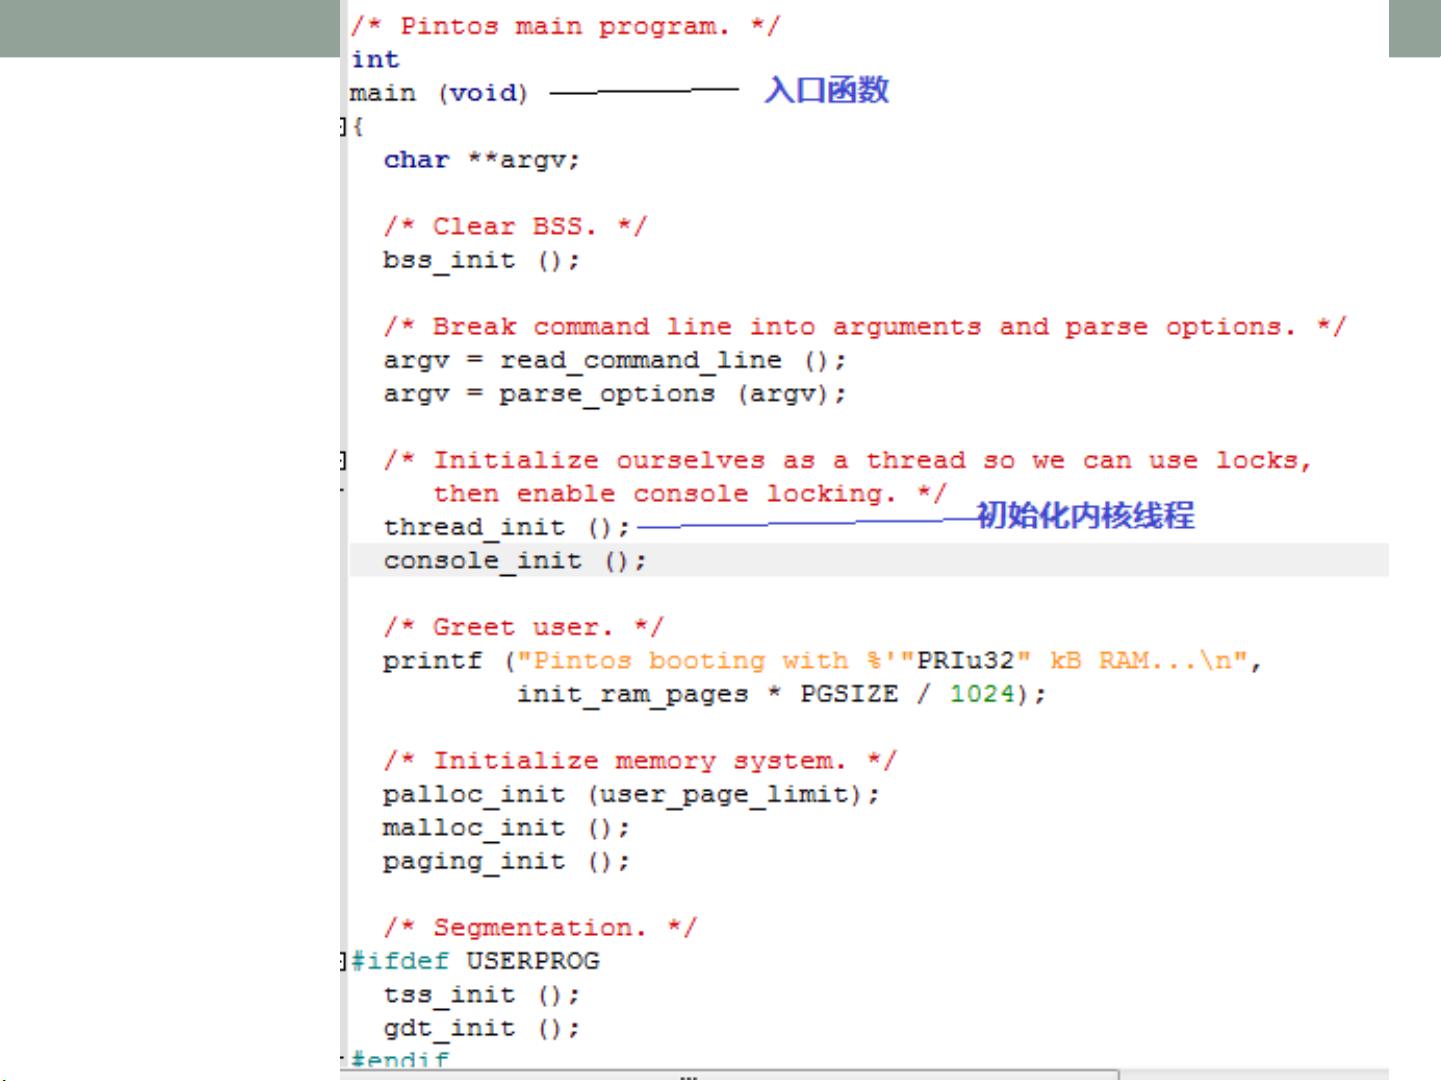Click the "main (void)" function declaration
The width and height of the screenshot is (1441, 1081).
(438, 93)
